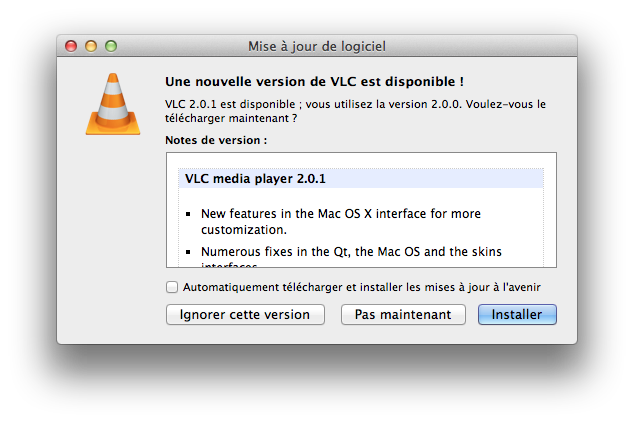Click inside the release notes box
The width and height of the screenshot is (634, 423).
point(361,210)
